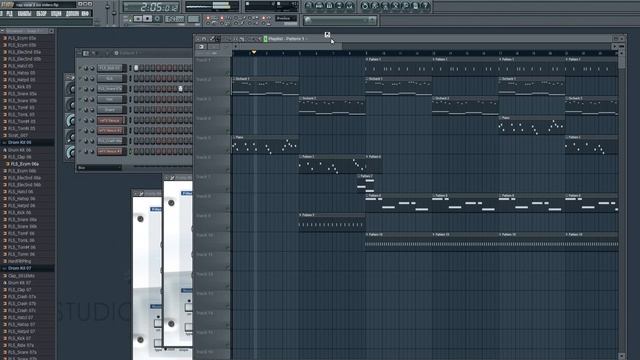Mute third channel in step sequencer
Screen dimensions: 640x360
coord(80,89)
